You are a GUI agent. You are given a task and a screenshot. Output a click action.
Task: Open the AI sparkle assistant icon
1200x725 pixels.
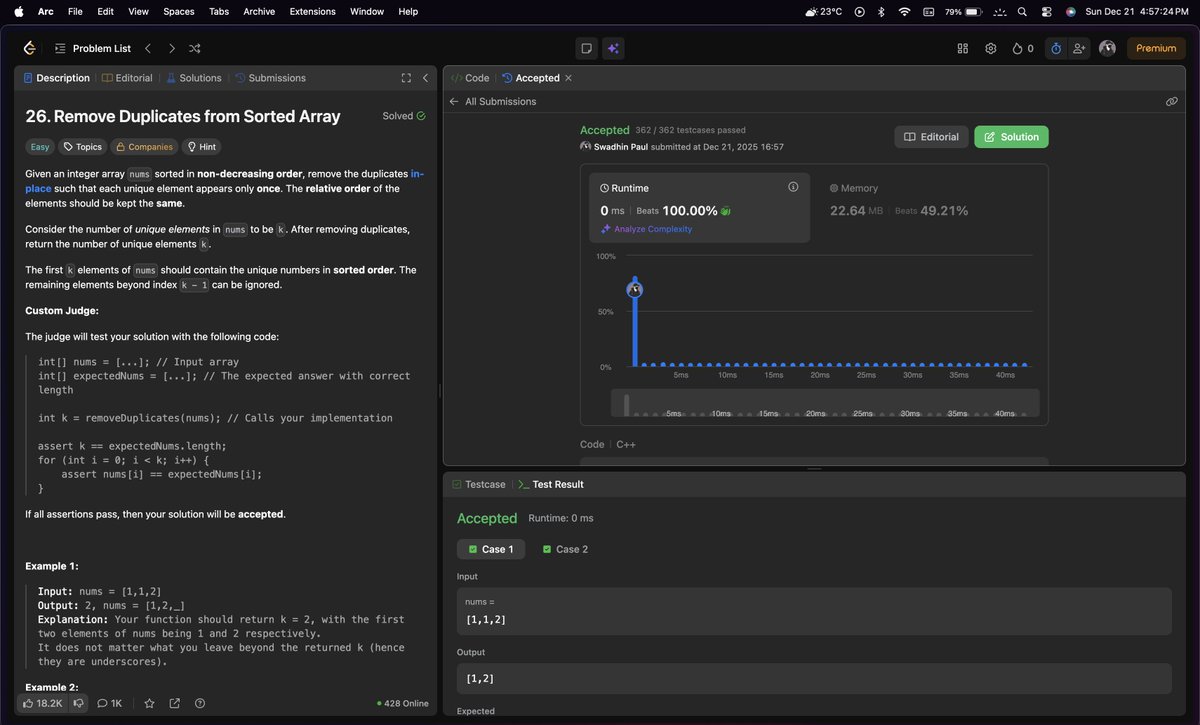point(613,48)
